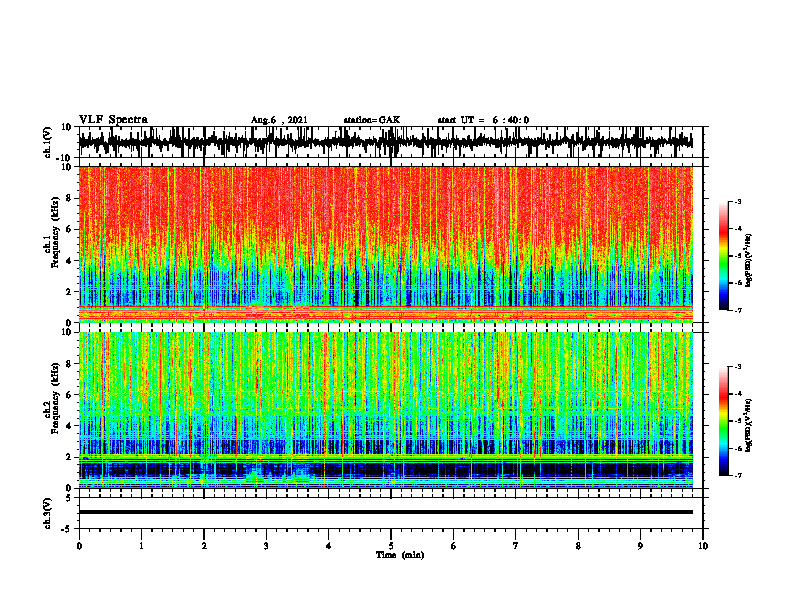Click the "-7" label on the lower color scale

click(x=738, y=475)
